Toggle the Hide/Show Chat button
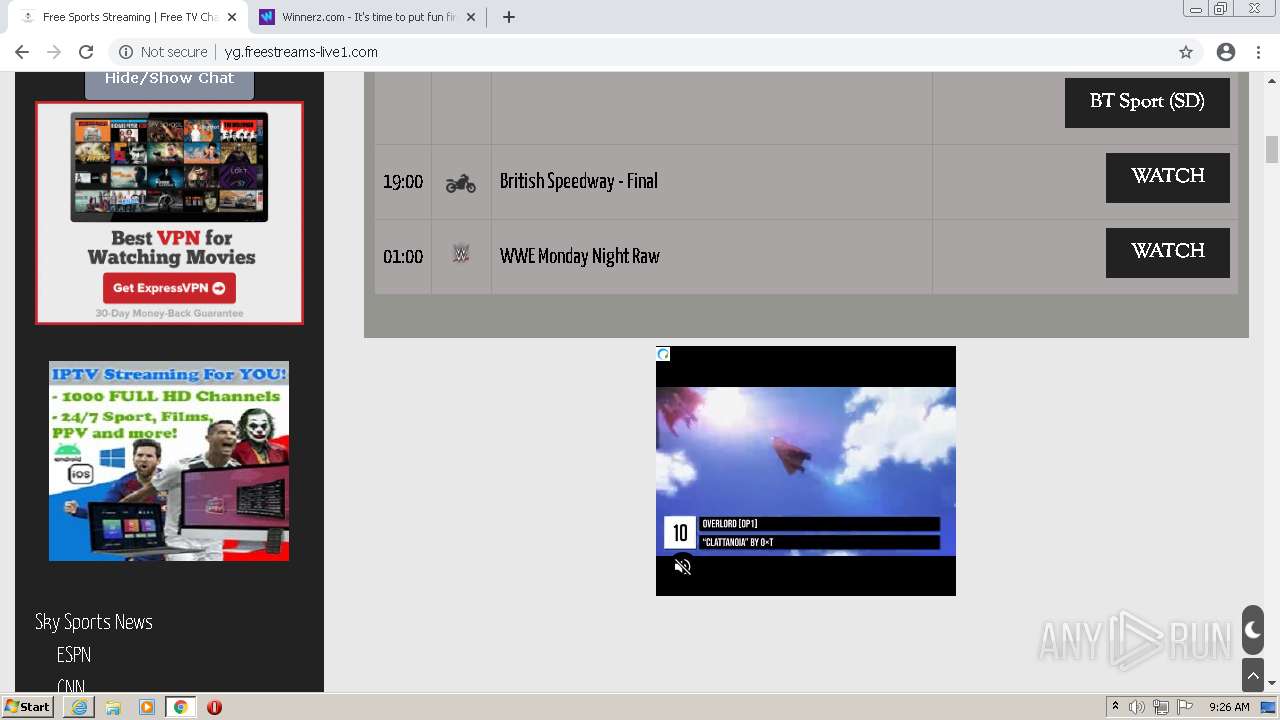Screen dimensions: 1280x720 click(x=169, y=82)
